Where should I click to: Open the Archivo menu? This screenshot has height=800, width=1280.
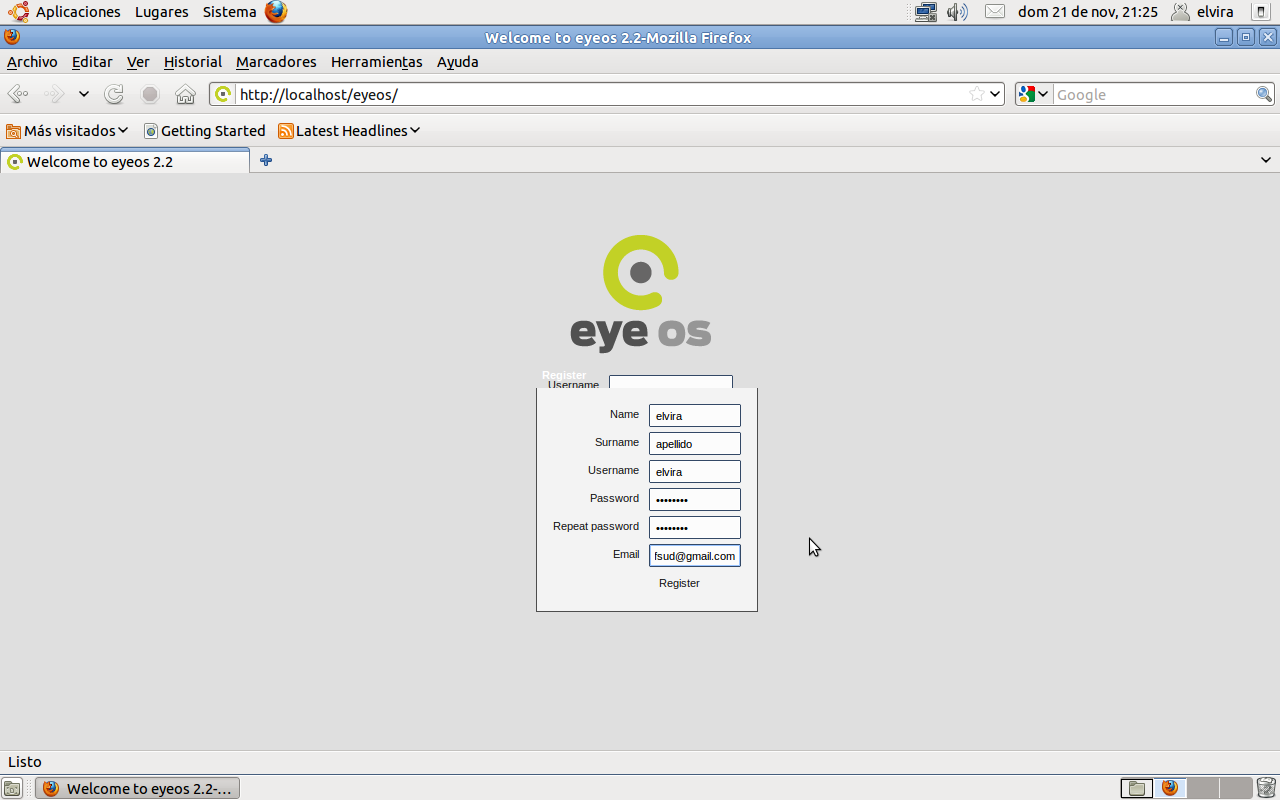[x=32, y=62]
